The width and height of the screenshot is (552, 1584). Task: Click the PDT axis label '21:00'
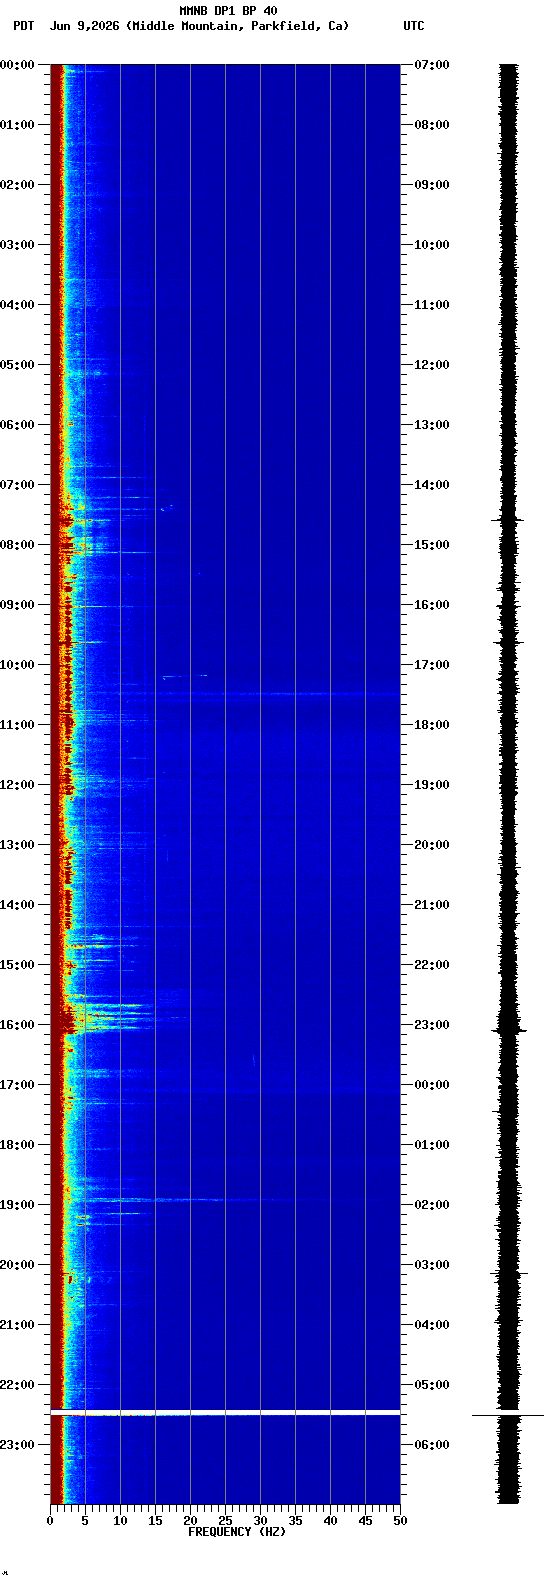tap(17, 1325)
